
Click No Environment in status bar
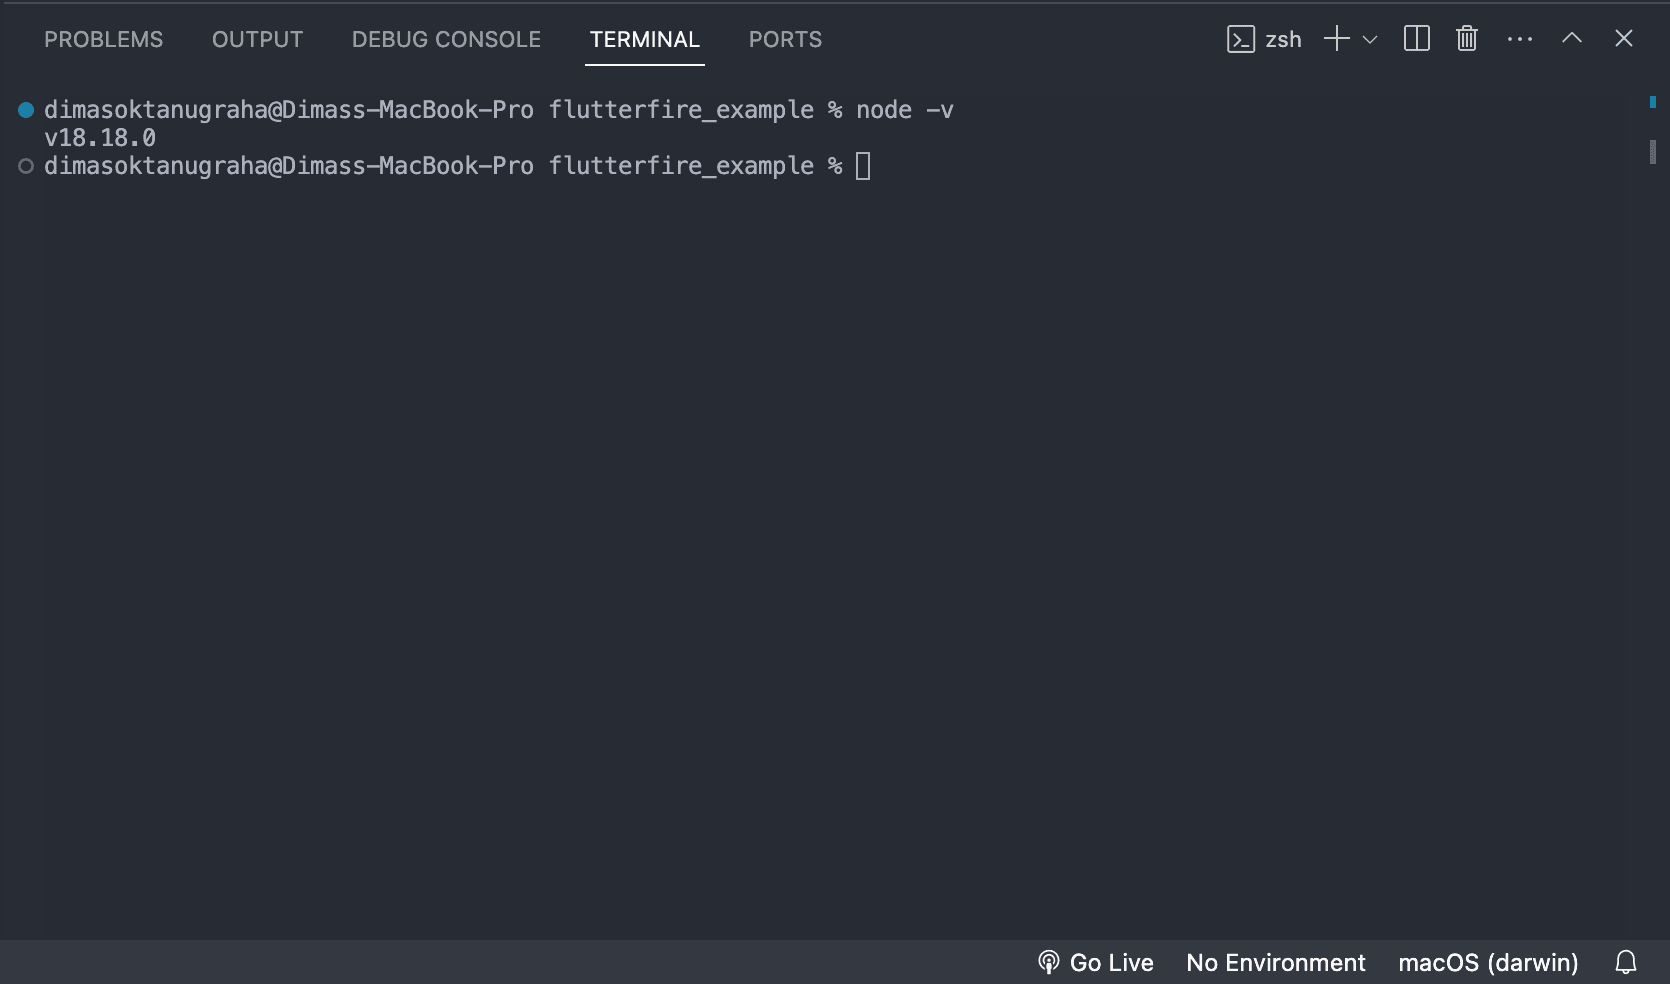tap(1276, 962)
